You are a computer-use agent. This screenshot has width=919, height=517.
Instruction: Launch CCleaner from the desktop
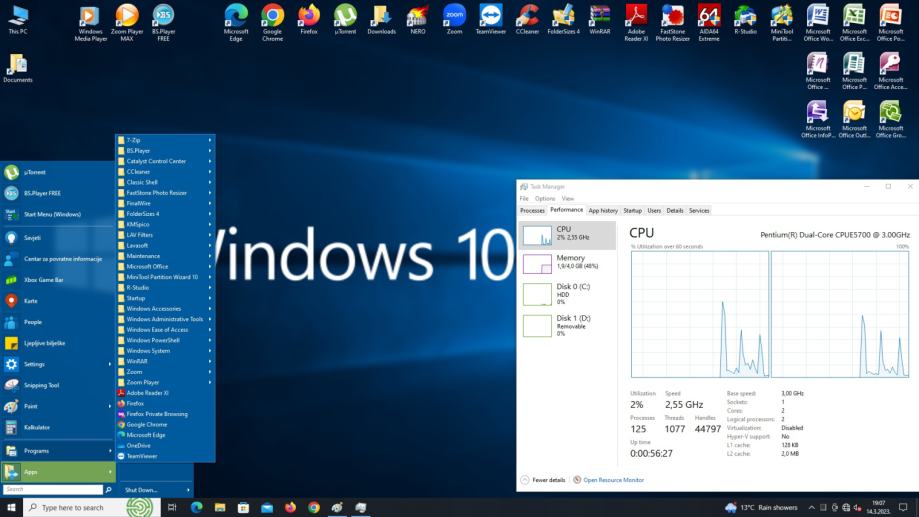527,19
